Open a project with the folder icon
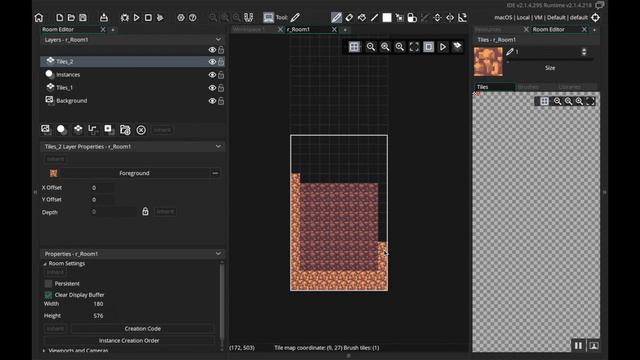 [71, 18]
